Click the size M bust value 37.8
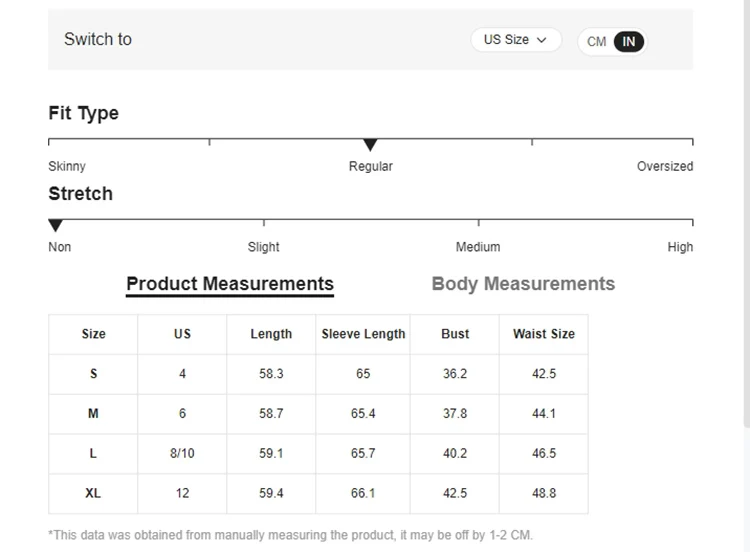This screenshot has height=552, width=750. click(x=455, y=414)
